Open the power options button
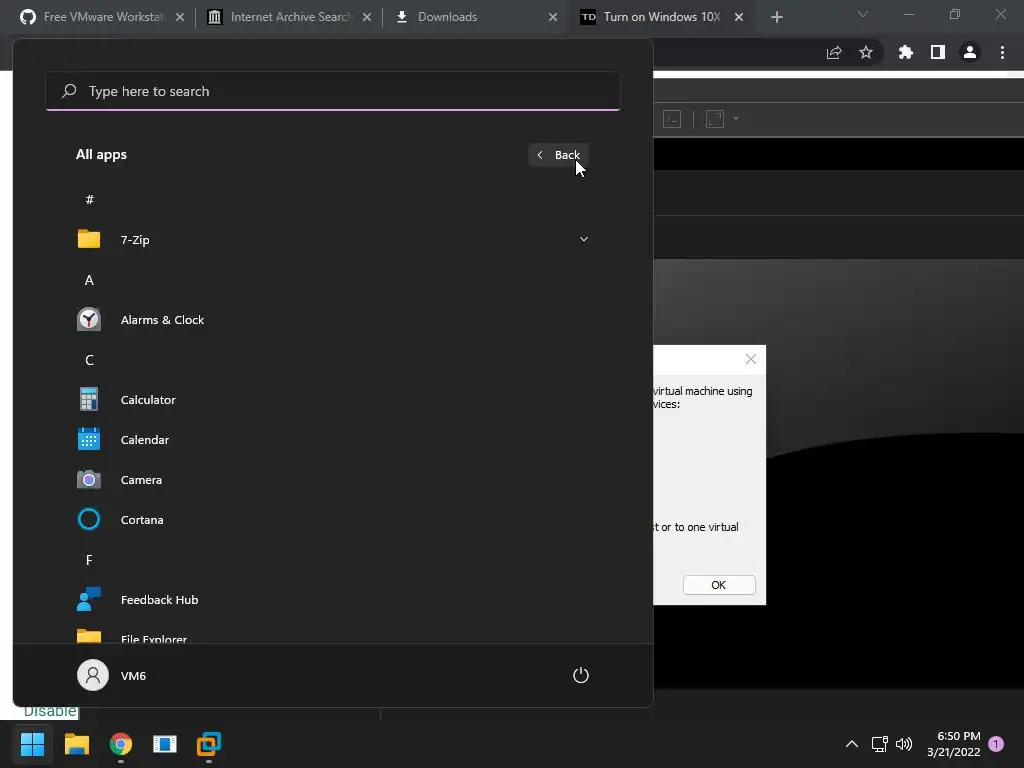This screenshot has height=768, width=1024. (x=581, y=675)
